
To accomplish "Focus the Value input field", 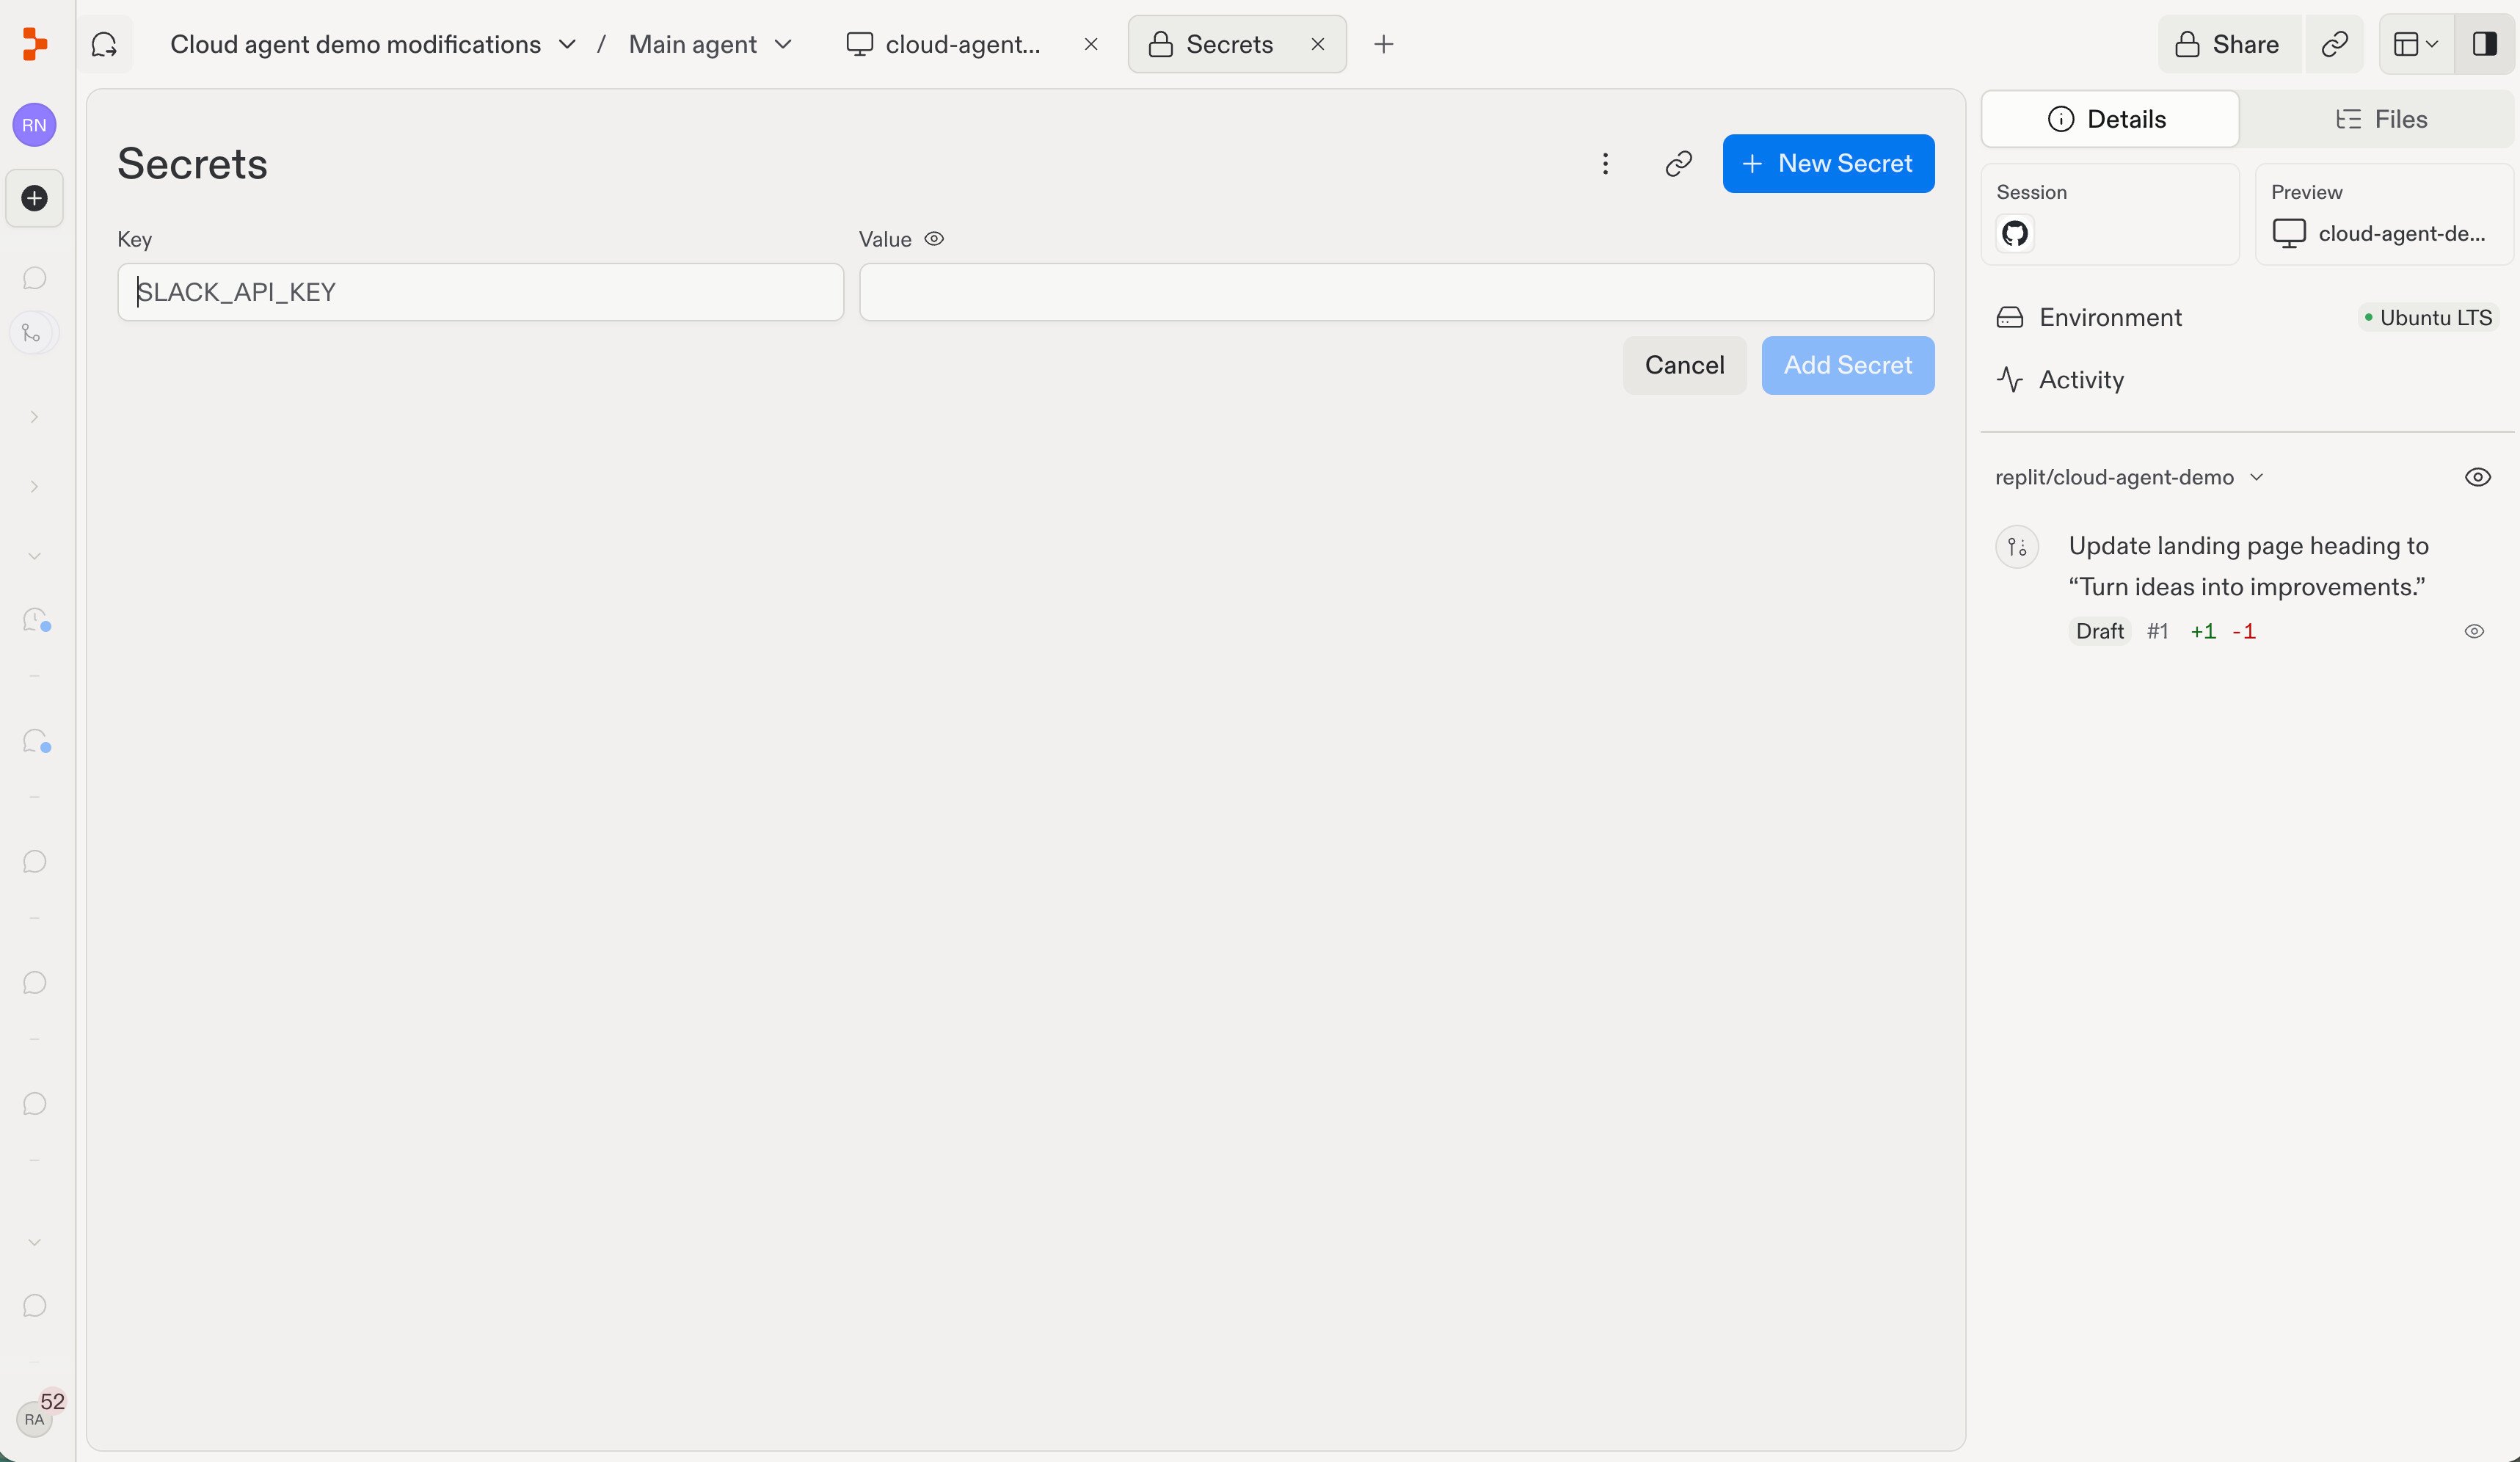I will [x=1396, y=292].
